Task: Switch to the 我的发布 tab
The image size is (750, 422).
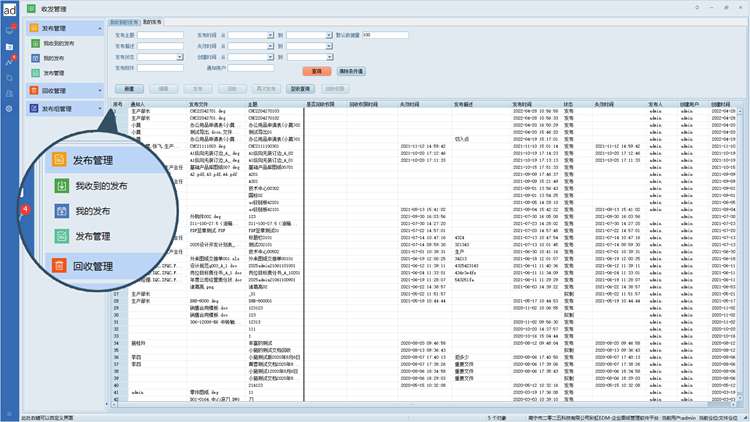Action: (153, 21)
